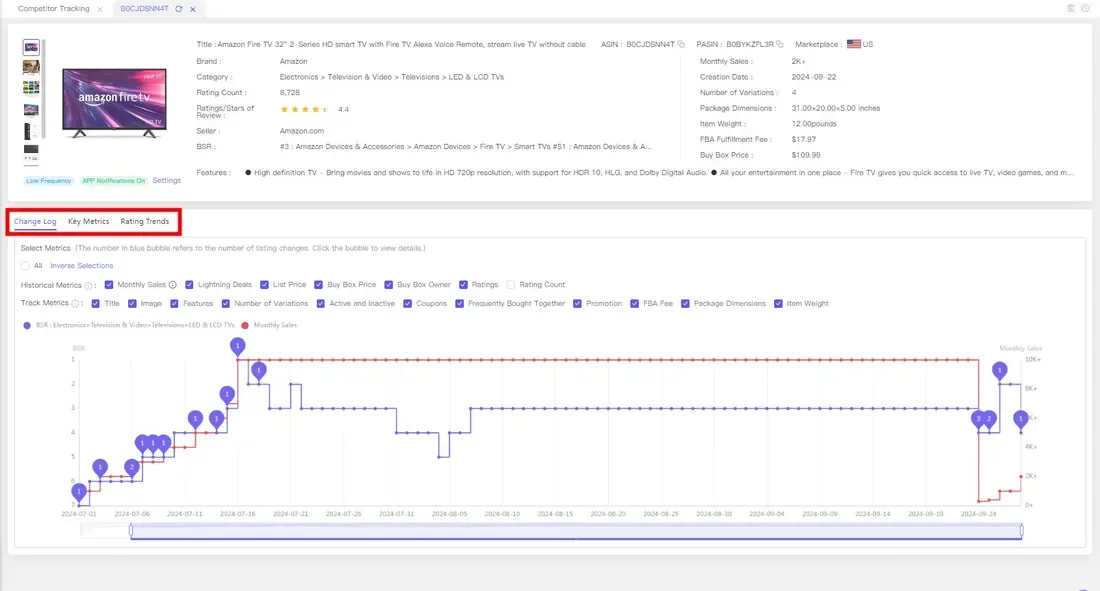Uncheck the Frequently Bought Together checkbox
Screen dimensions: 1100x591
tap(460, 304)
